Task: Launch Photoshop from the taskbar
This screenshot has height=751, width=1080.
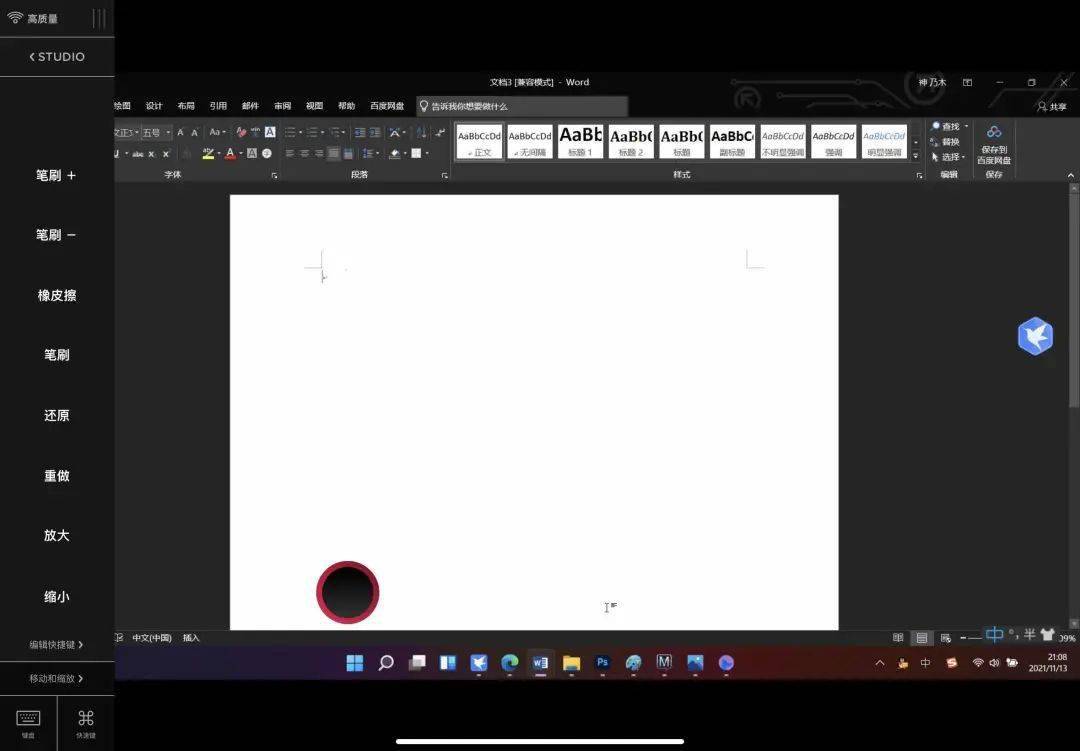Action: tap(602, 662)
